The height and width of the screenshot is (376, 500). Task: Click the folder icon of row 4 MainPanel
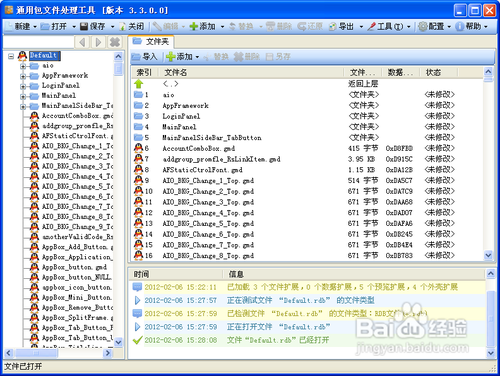click(x=138, y=127)
